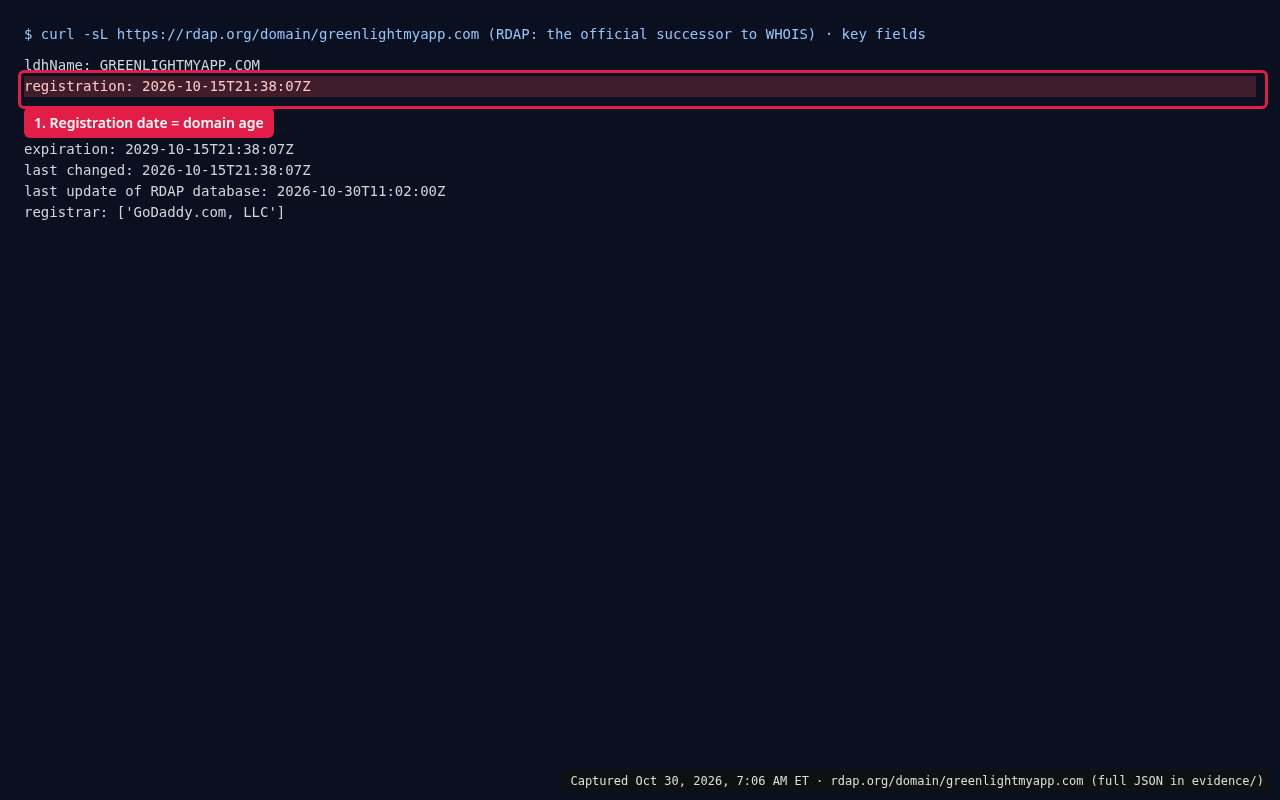The height and width of the screenshot is (800, 1280).
Task: Select the last update of RDAP database line
Action: tap(235, 191)
